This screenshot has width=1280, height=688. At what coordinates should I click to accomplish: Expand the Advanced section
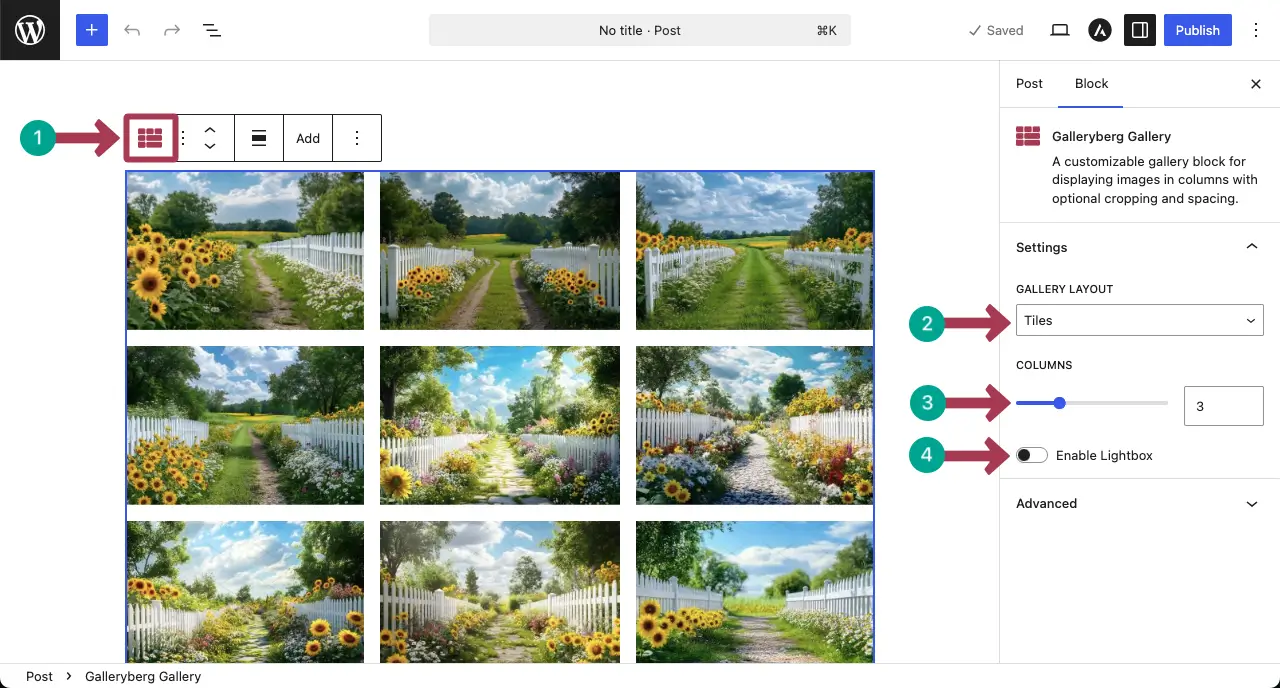(1140, 503)
